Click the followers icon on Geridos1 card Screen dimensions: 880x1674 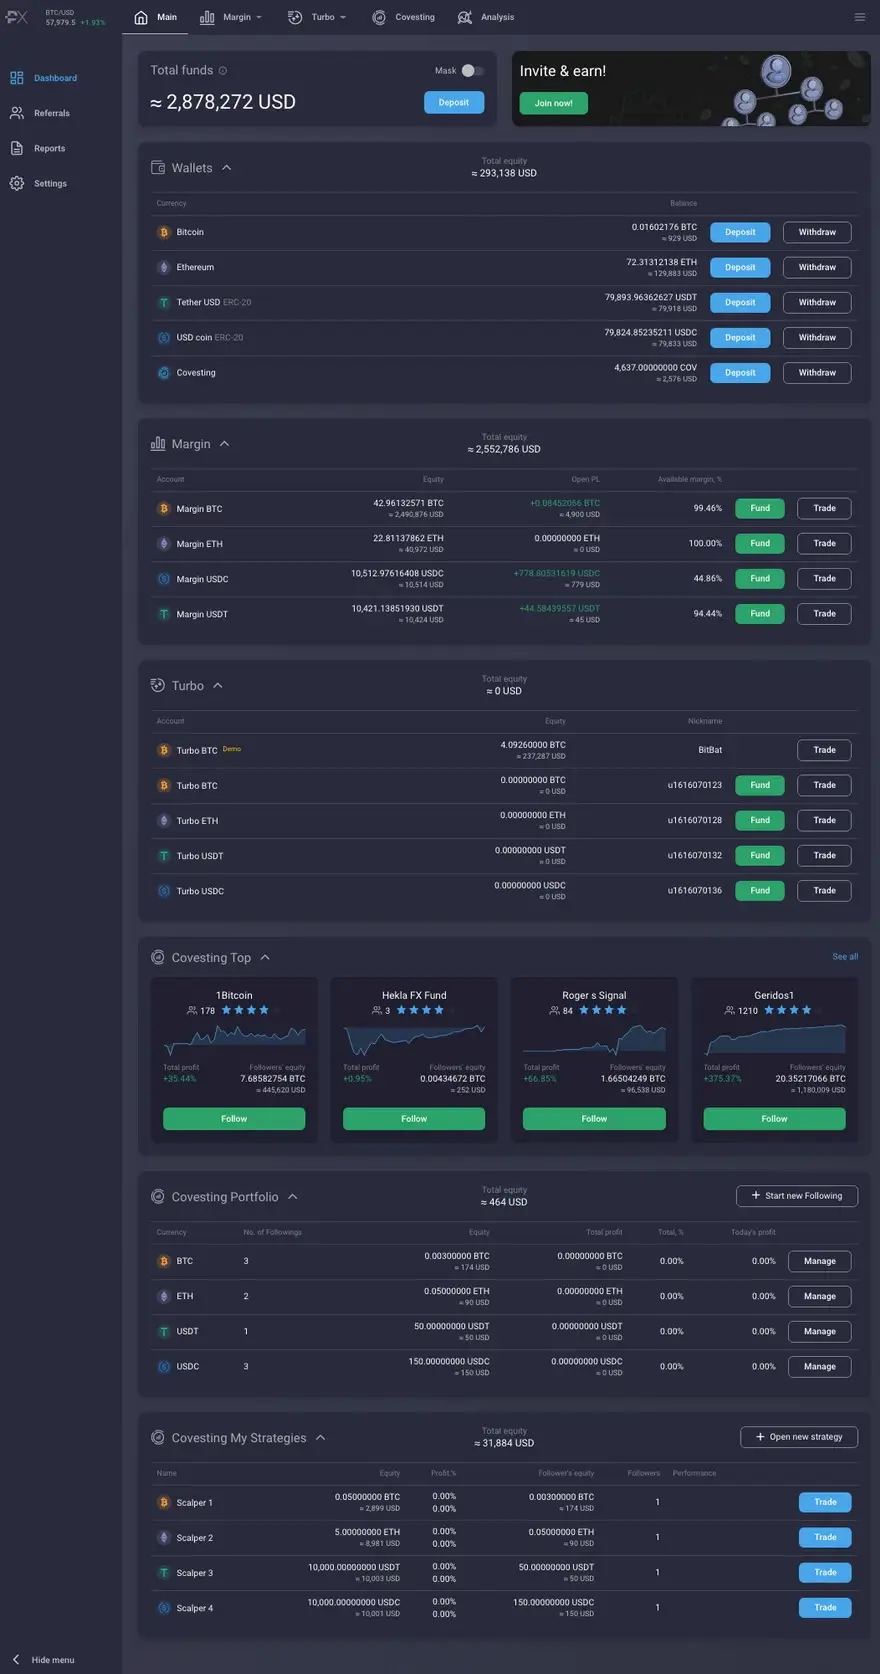click(x=730, y=1010)
